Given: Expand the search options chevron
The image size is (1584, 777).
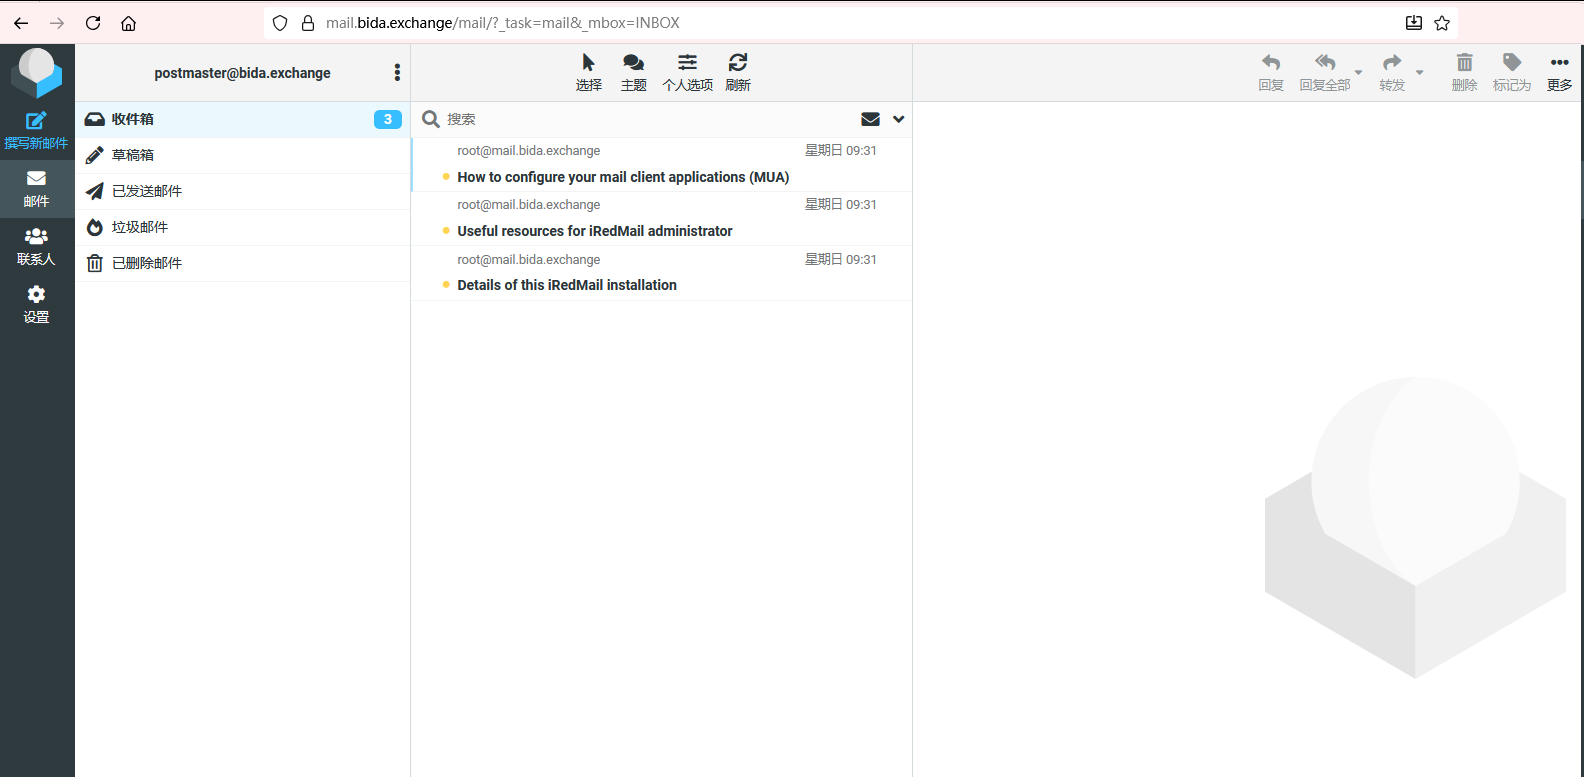Looking at the screenshot, I should pyautogui.click(x=899, y=119).
